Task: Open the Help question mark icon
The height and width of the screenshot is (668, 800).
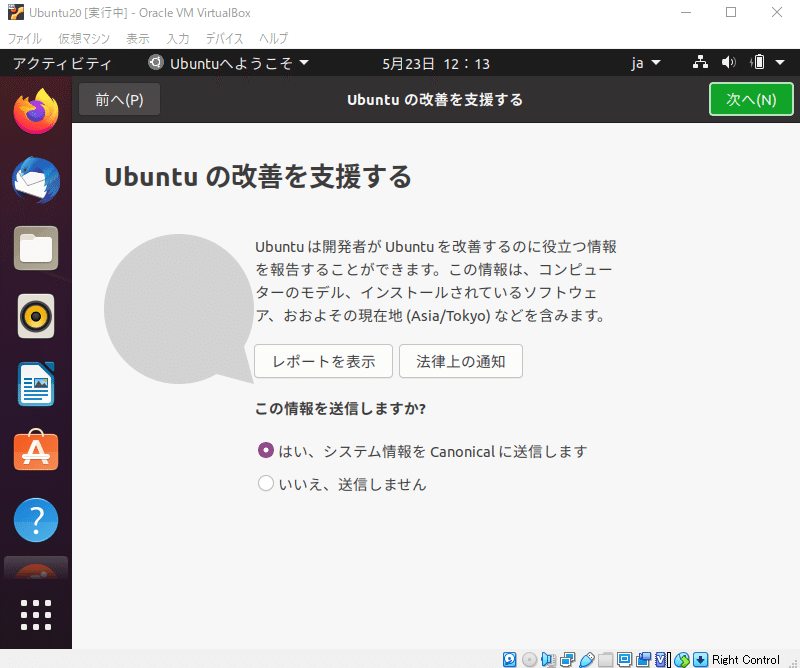Action: tap(36, 519)
